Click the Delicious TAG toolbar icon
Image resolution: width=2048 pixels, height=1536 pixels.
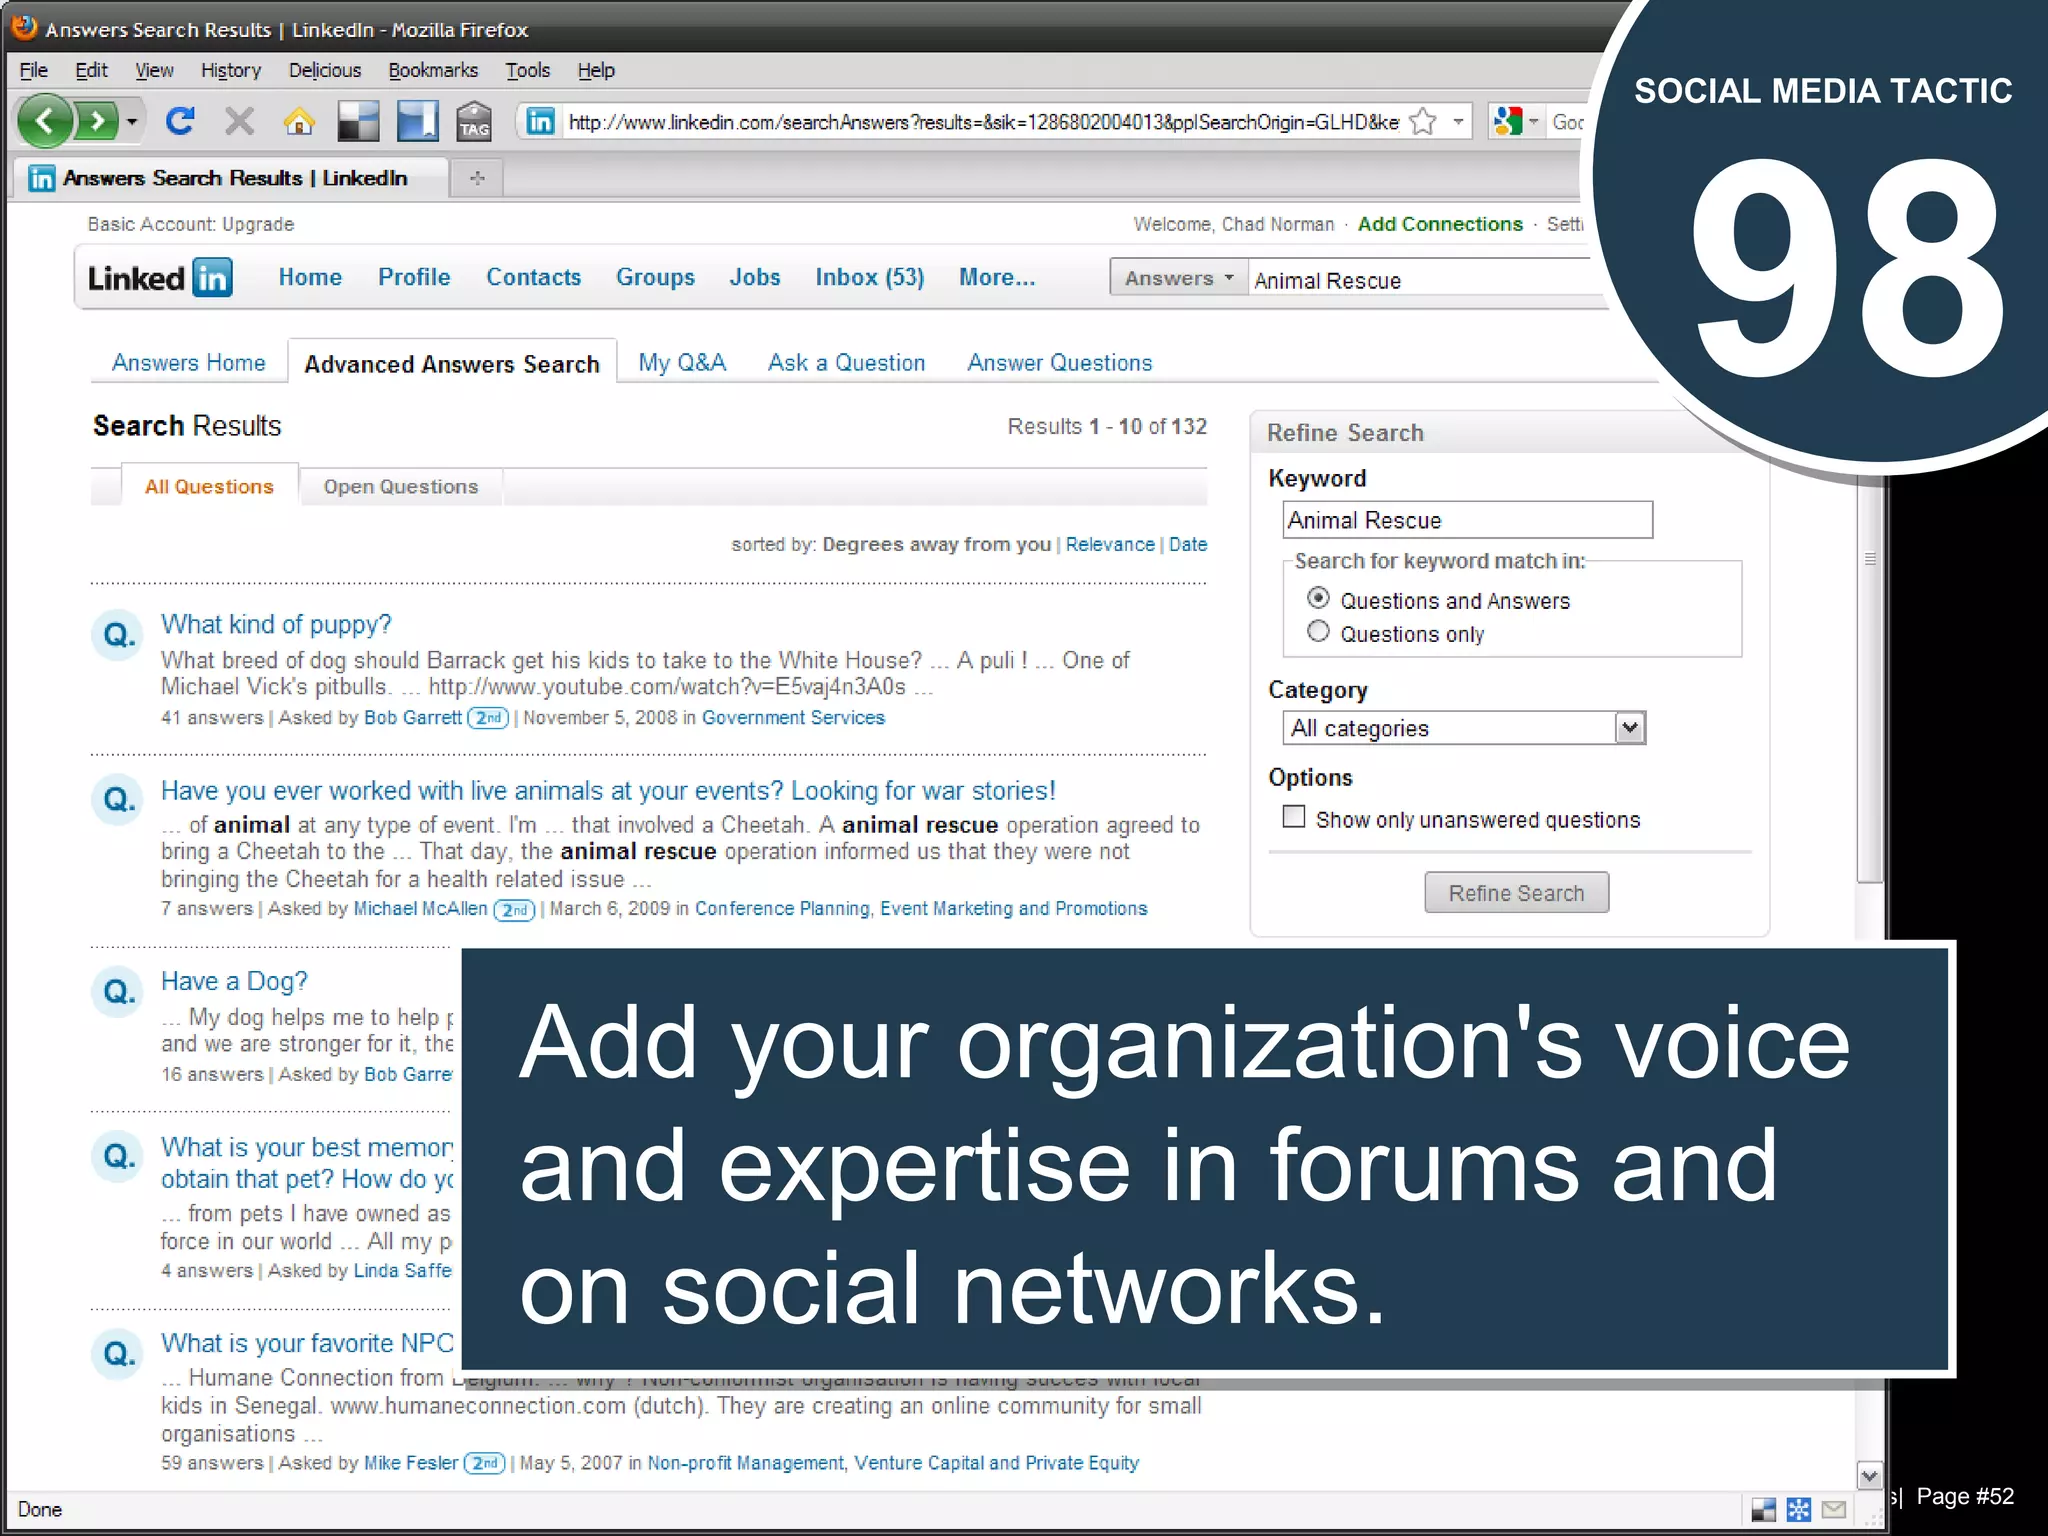[x=474, y=122]
